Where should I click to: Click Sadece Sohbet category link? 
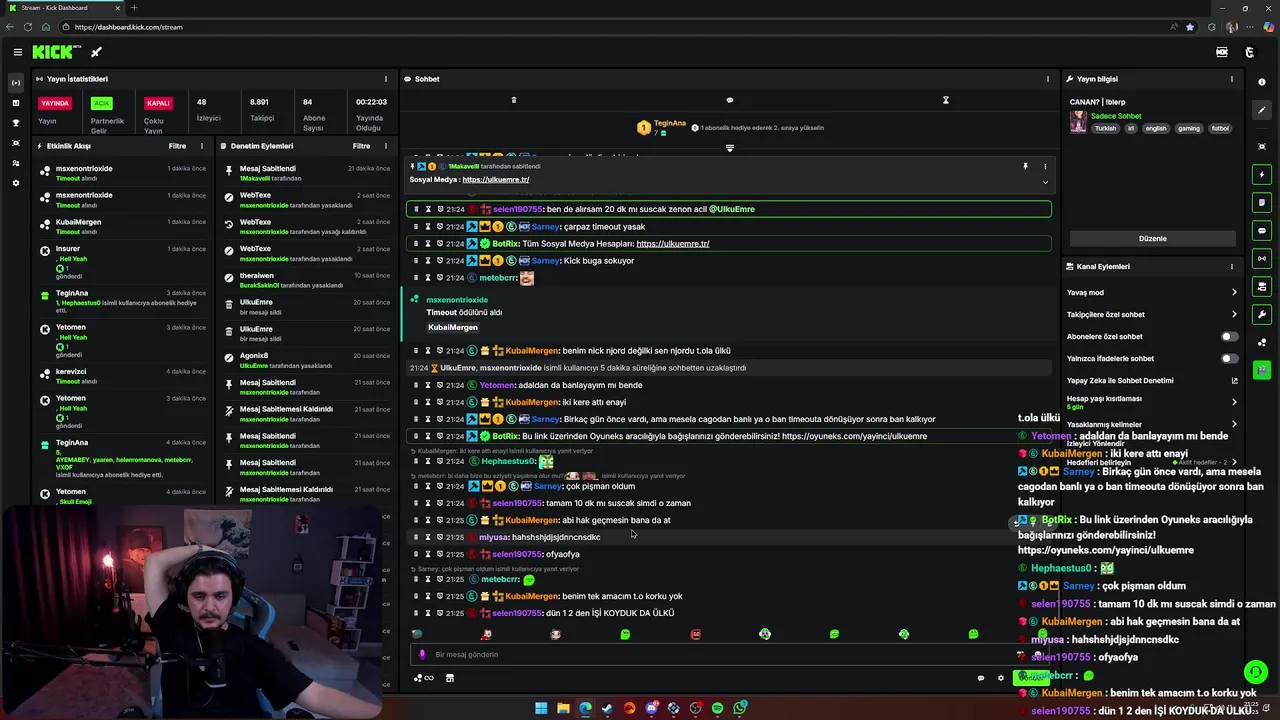[x=1116, y=116]
